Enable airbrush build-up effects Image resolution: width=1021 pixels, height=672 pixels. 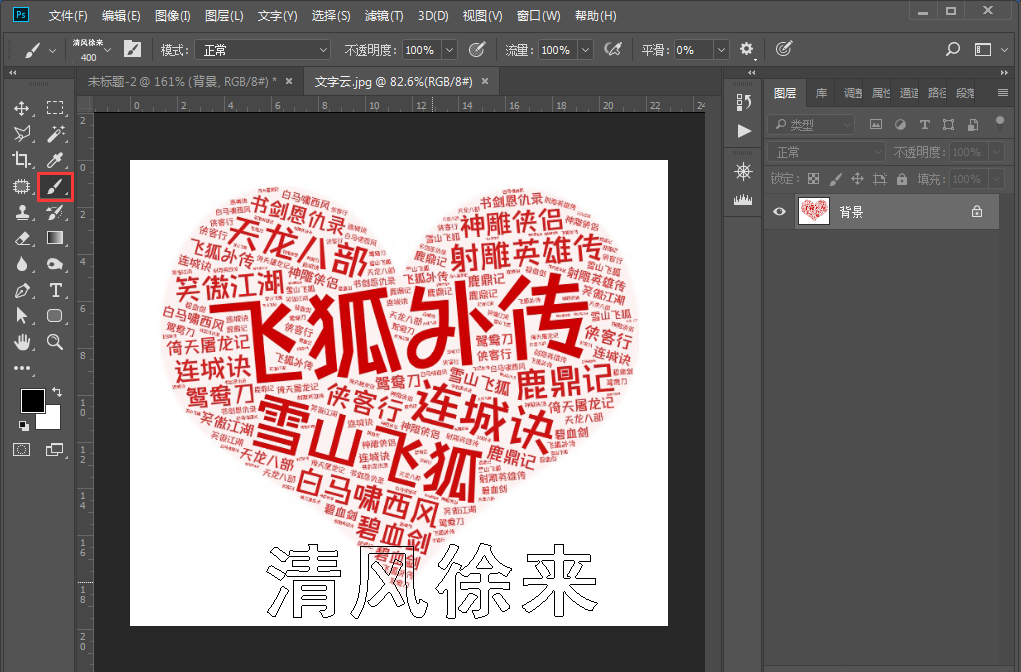(613, 49)
